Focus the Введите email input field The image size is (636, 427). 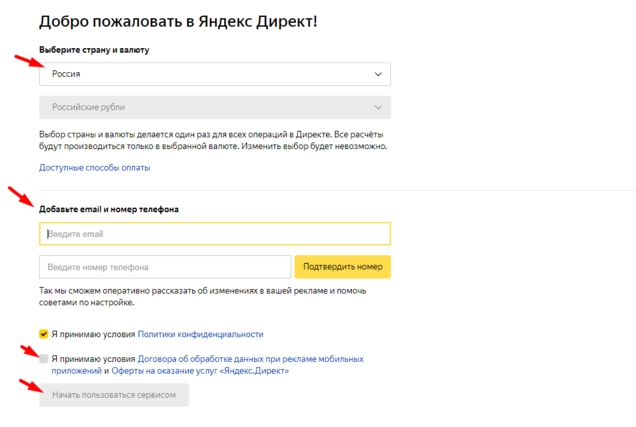coord(215,234)
